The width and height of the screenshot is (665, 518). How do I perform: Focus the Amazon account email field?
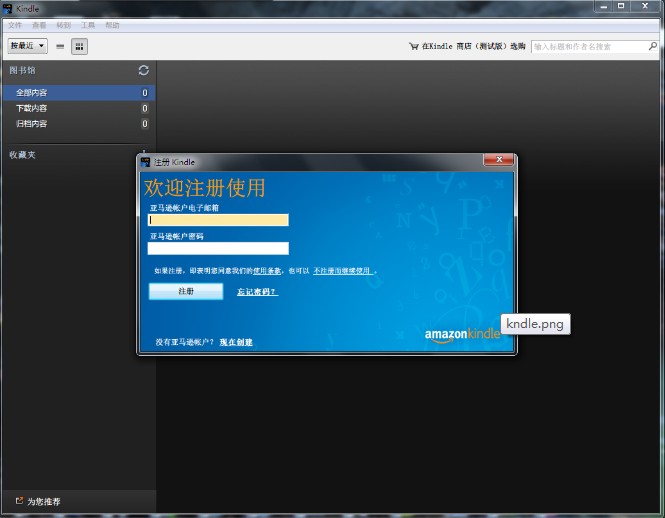[218, 220]
